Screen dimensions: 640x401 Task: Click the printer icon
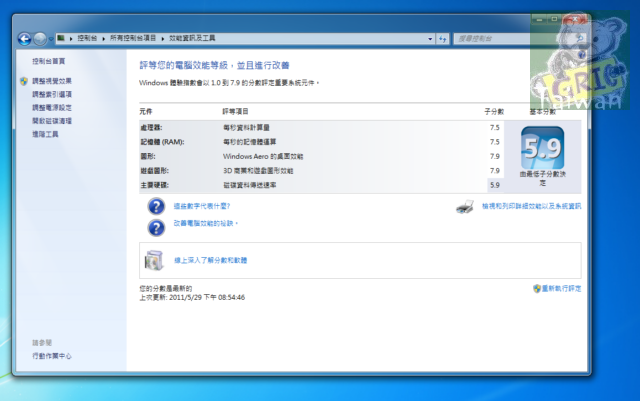coord(465,207)
